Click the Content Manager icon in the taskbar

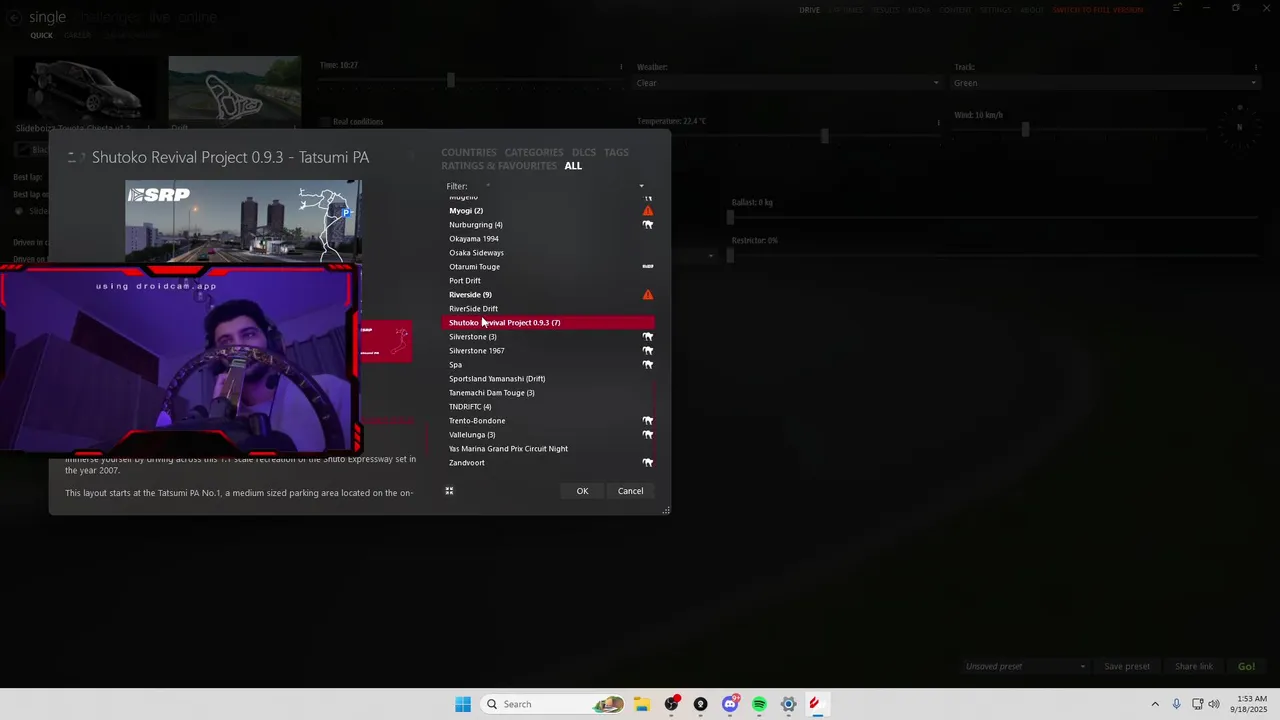pyautogui.click(x=816, y=704)
